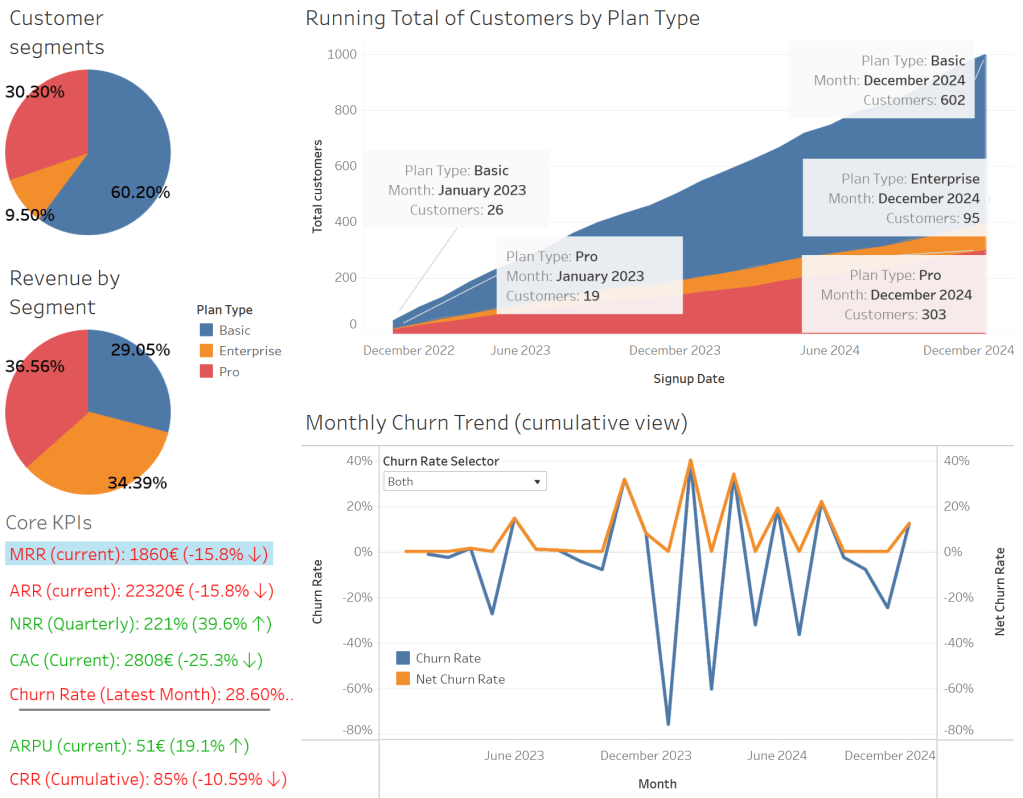
Task: Select the 60.20% slice of Customer segments pie
Action: pyautogui.click(x=125, y=150)
